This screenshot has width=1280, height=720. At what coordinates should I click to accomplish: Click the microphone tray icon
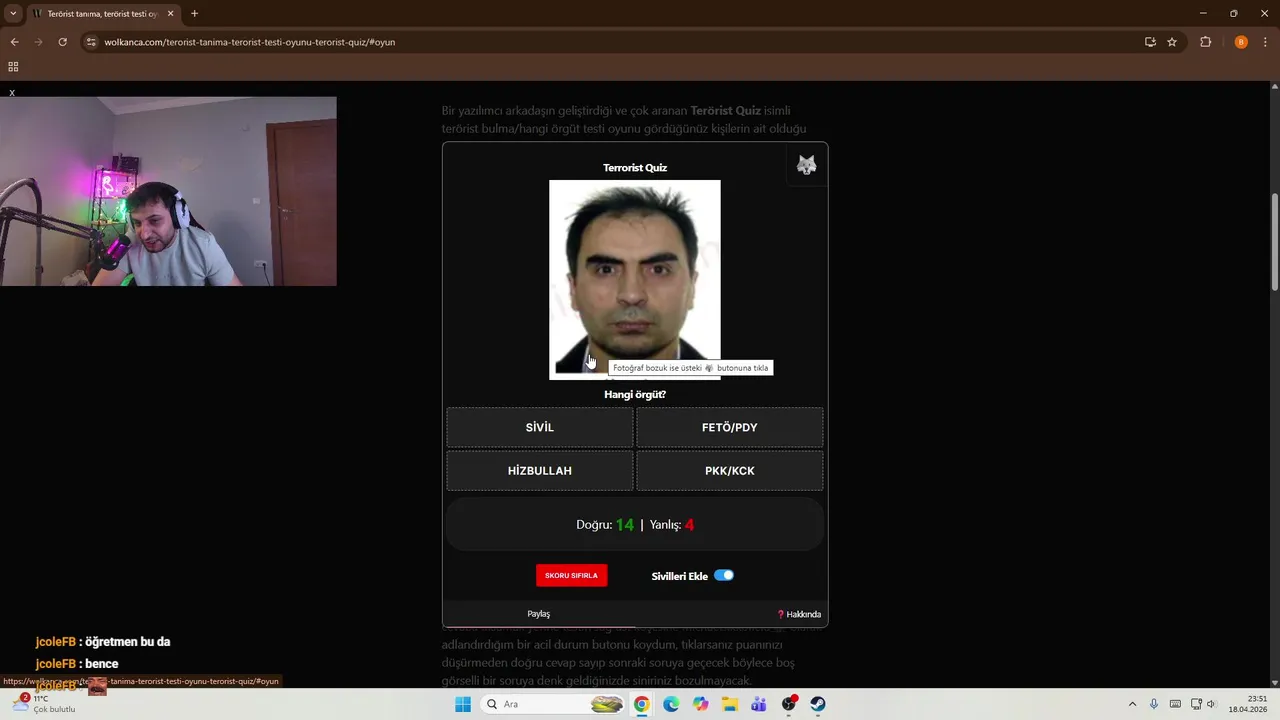click(x=1154, y=704)
